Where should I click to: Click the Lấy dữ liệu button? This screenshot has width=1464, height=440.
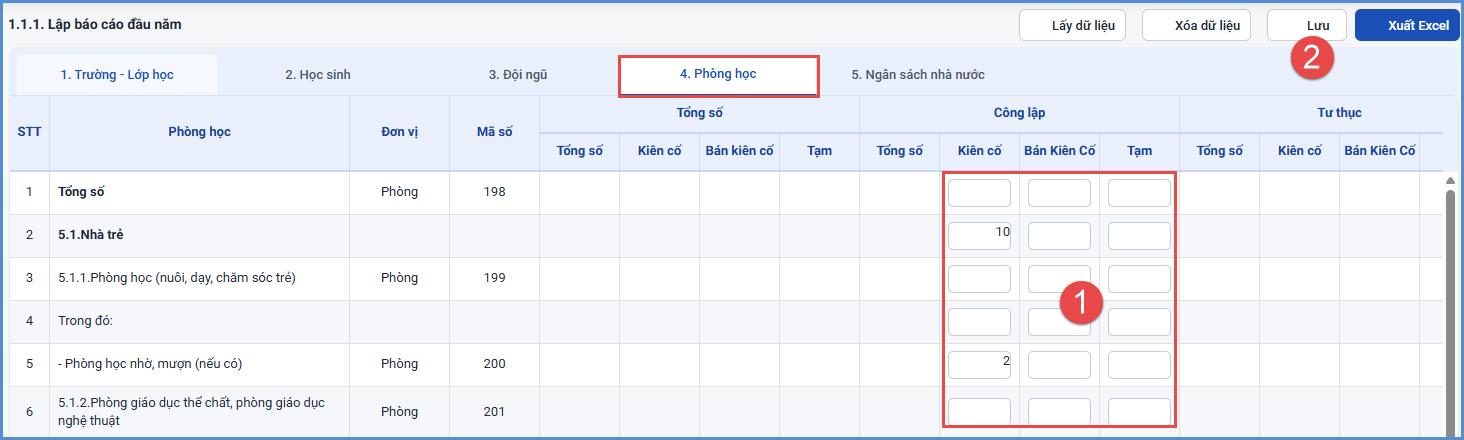click(x=1073, y=25)
